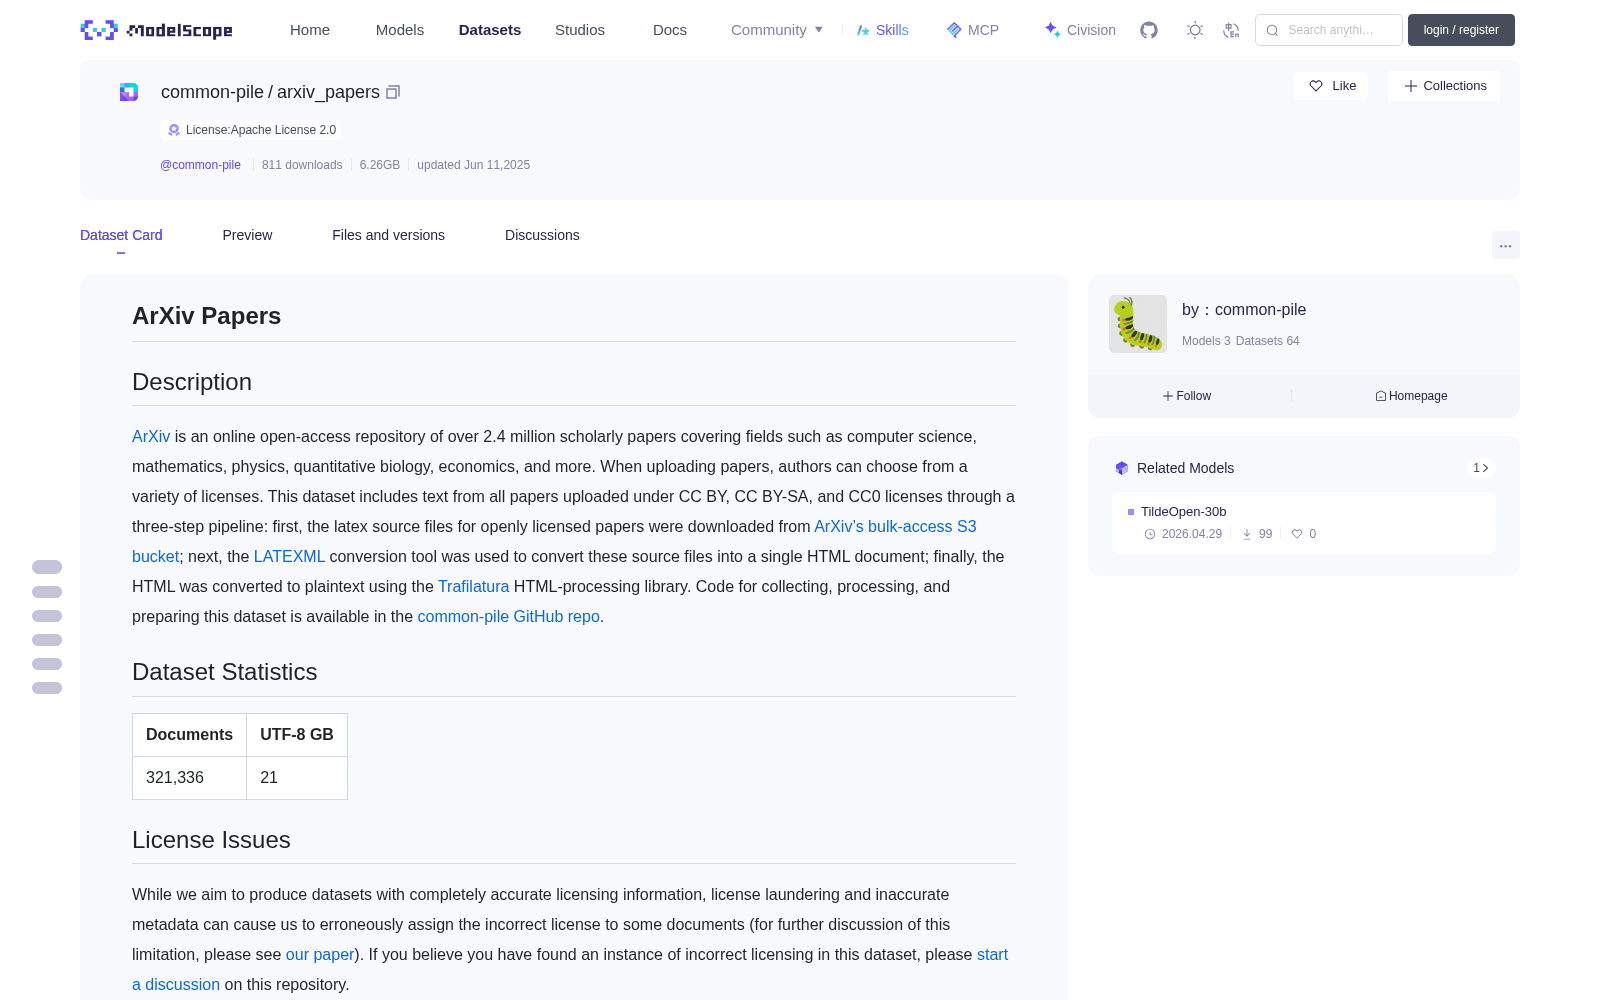Viewport: 1600px width, 1000px height.
Task: Focus the Search anything input field
Action: [x=1329, y=30]
